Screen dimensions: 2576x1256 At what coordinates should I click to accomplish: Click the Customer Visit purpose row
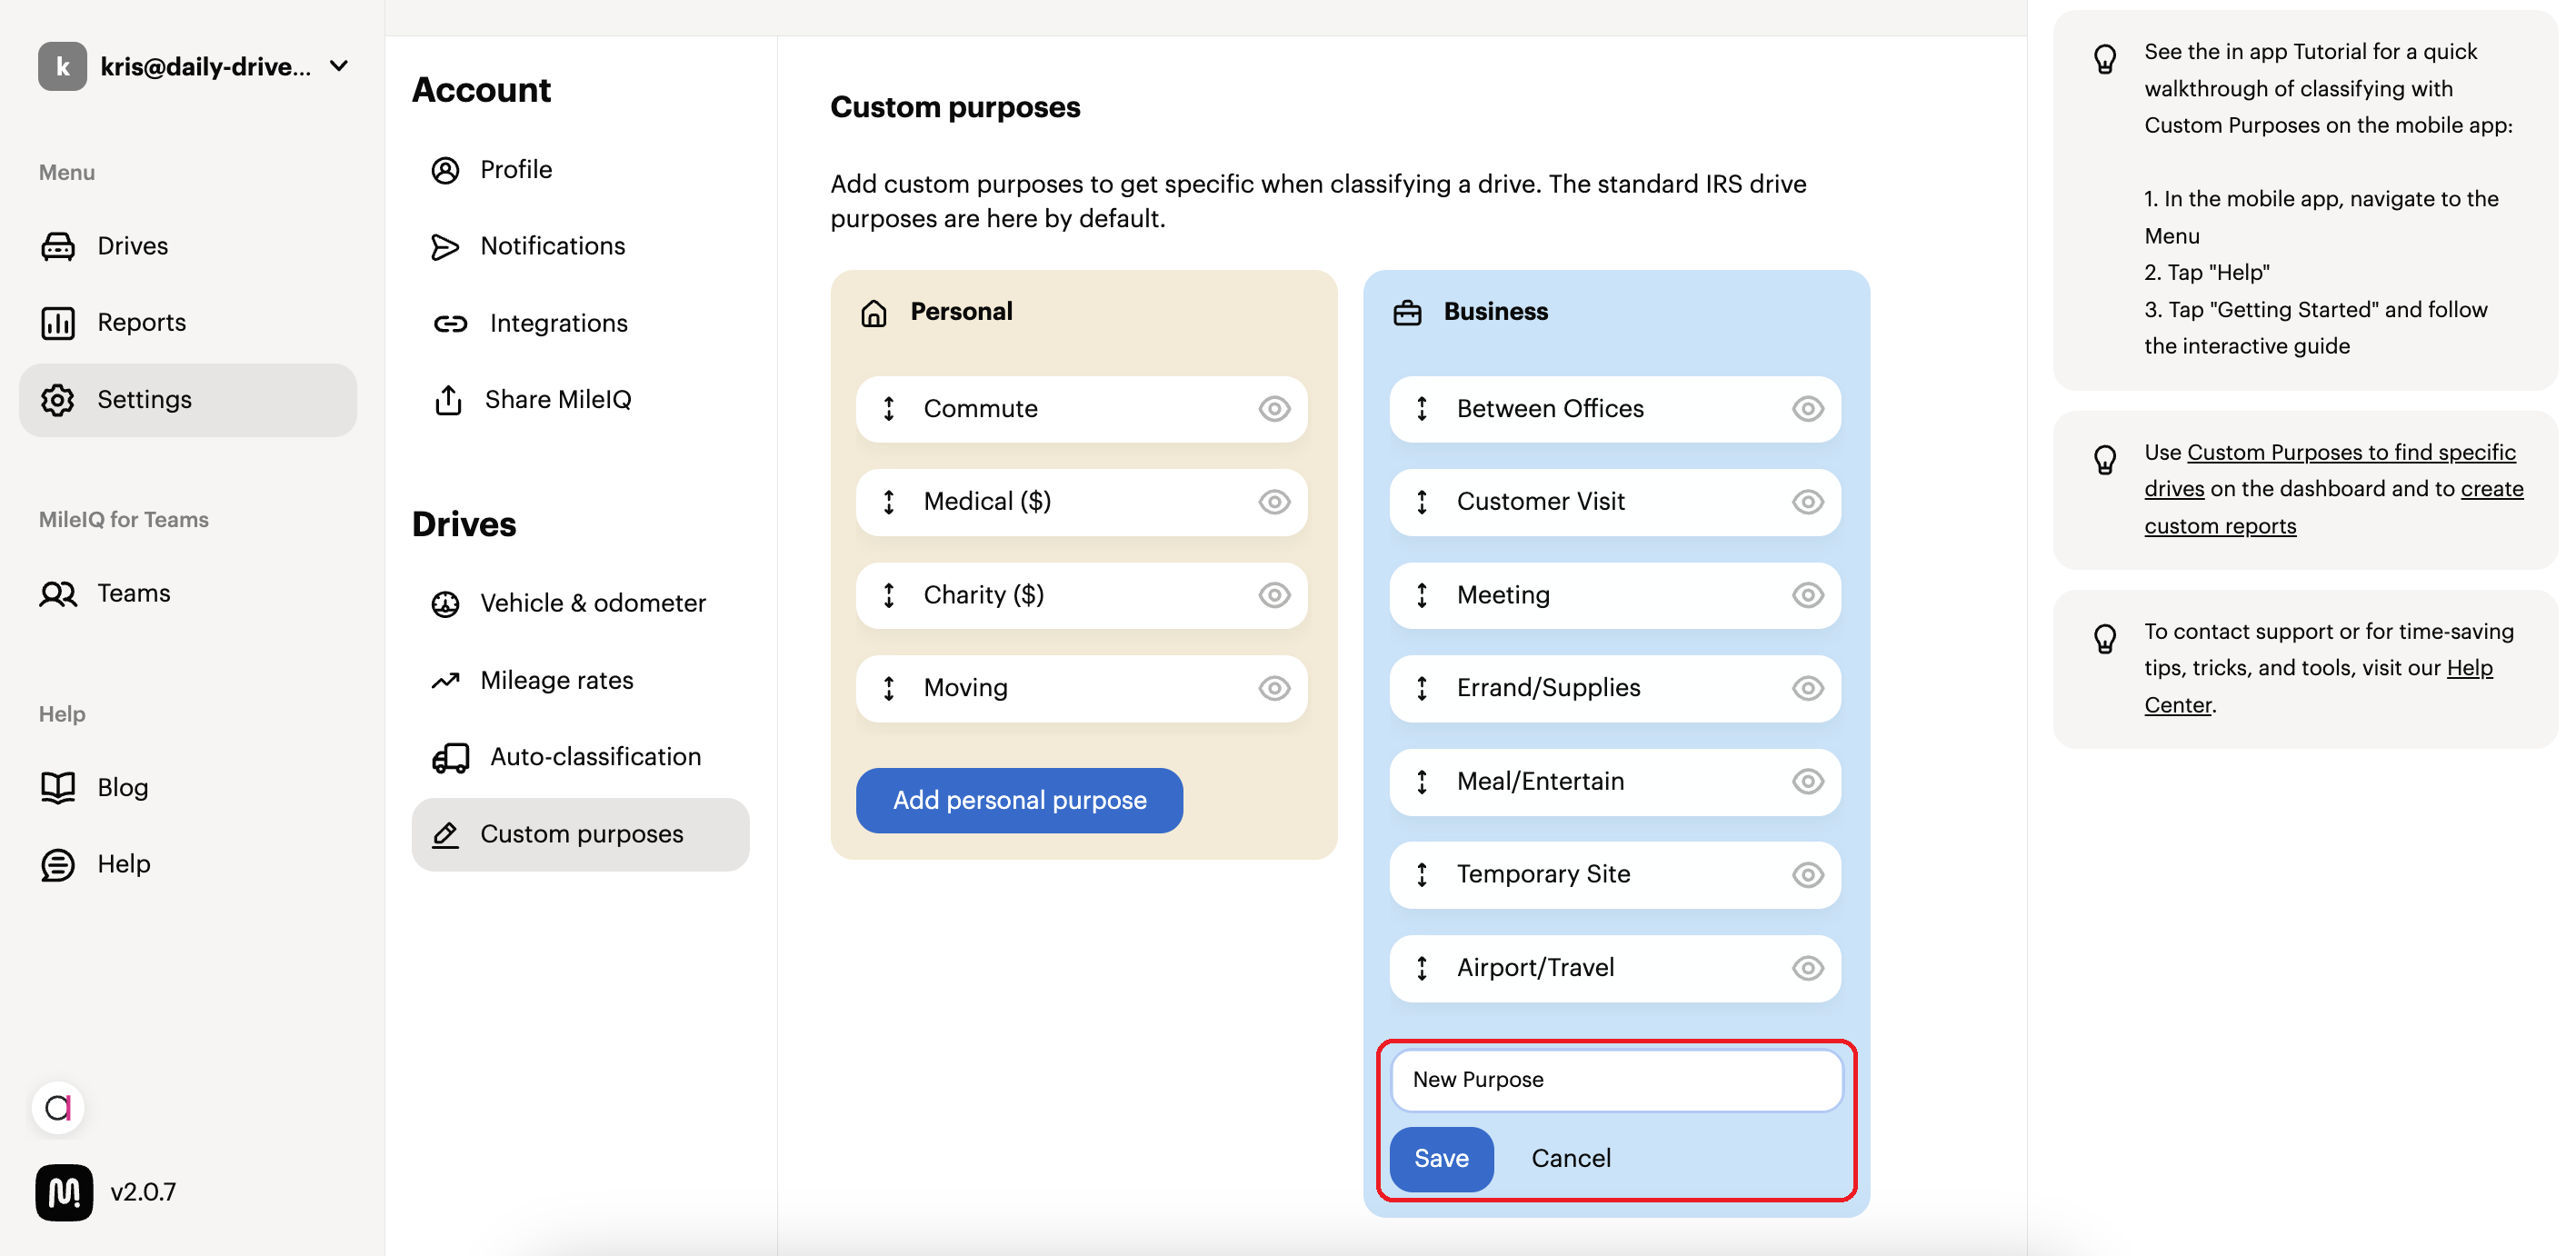tap(1614, 502)
